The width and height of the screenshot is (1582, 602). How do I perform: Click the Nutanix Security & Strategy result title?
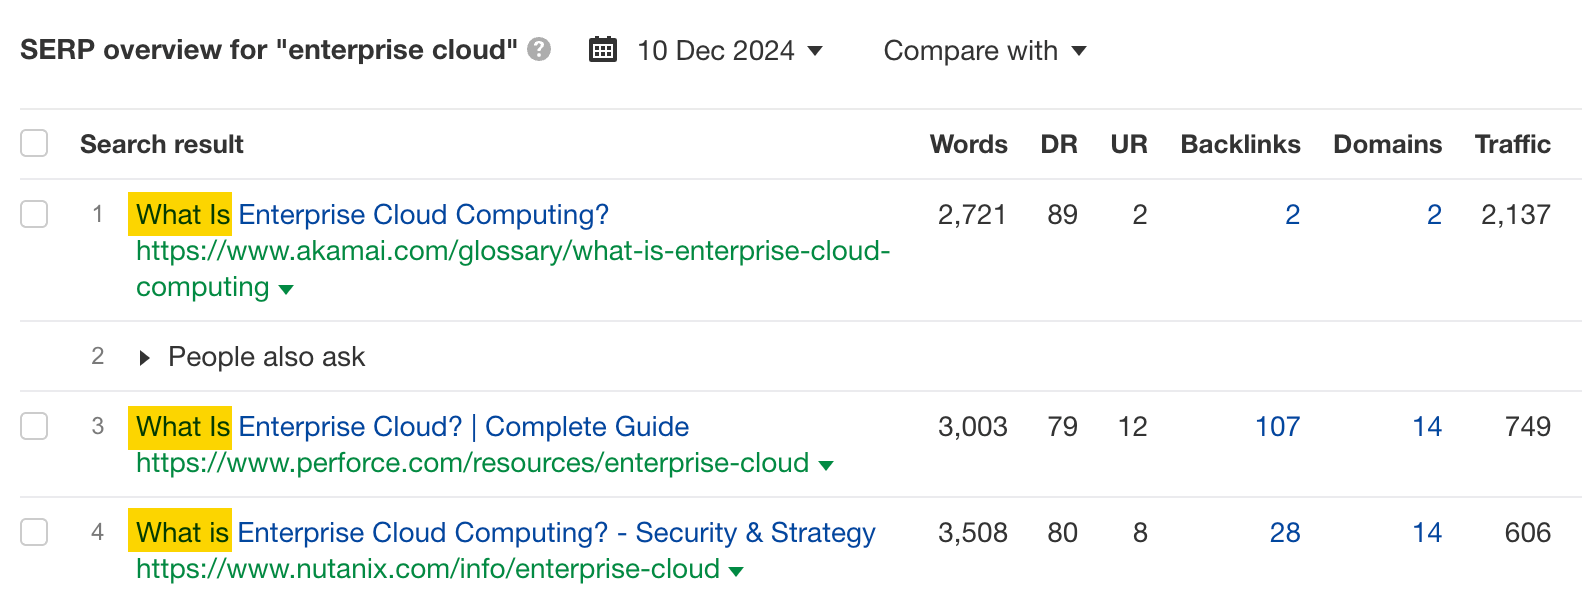click(500, 533)
